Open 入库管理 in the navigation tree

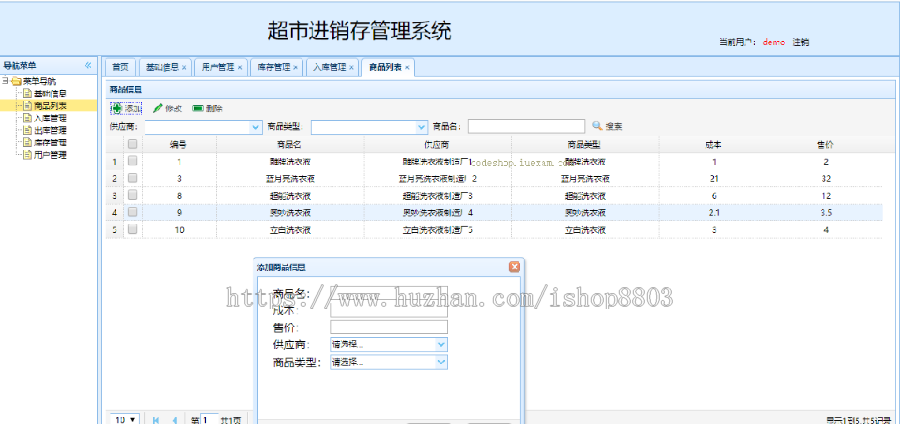pyautogui.click(x=50, y=118)
